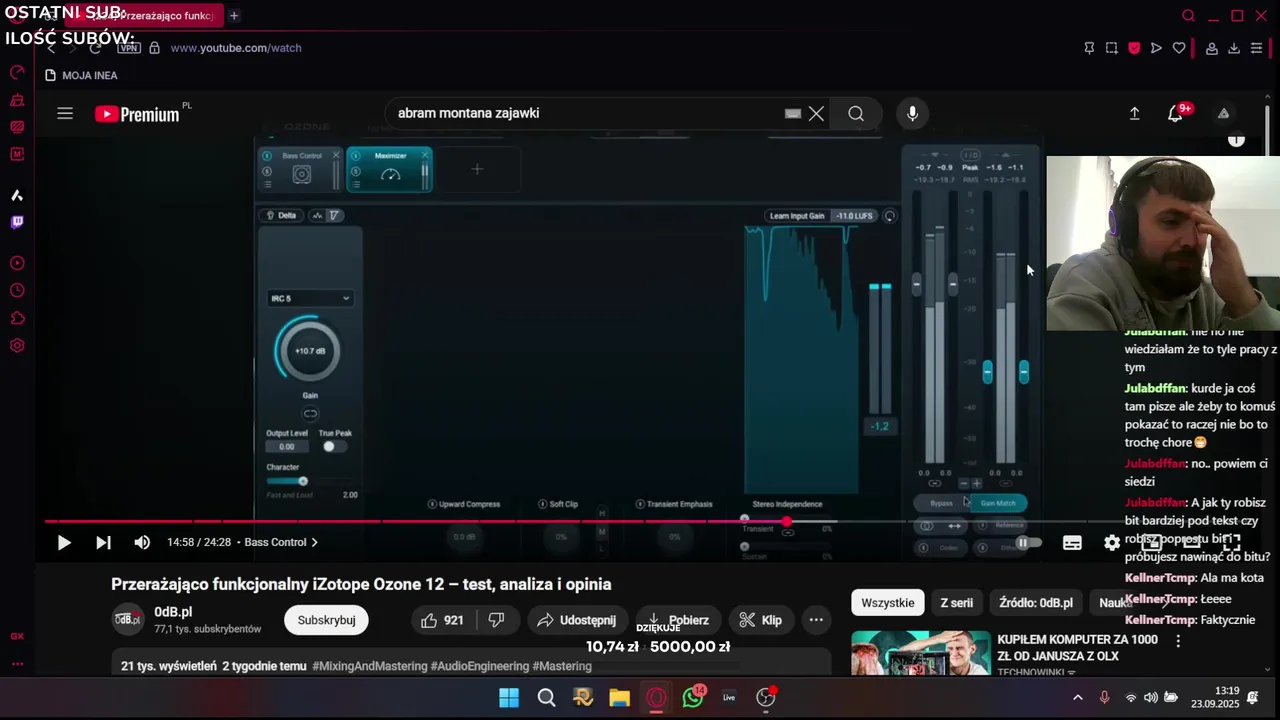Expand the Bass Control chapter list
This screenshot has width=1280, height=720.
click(282, 542)
